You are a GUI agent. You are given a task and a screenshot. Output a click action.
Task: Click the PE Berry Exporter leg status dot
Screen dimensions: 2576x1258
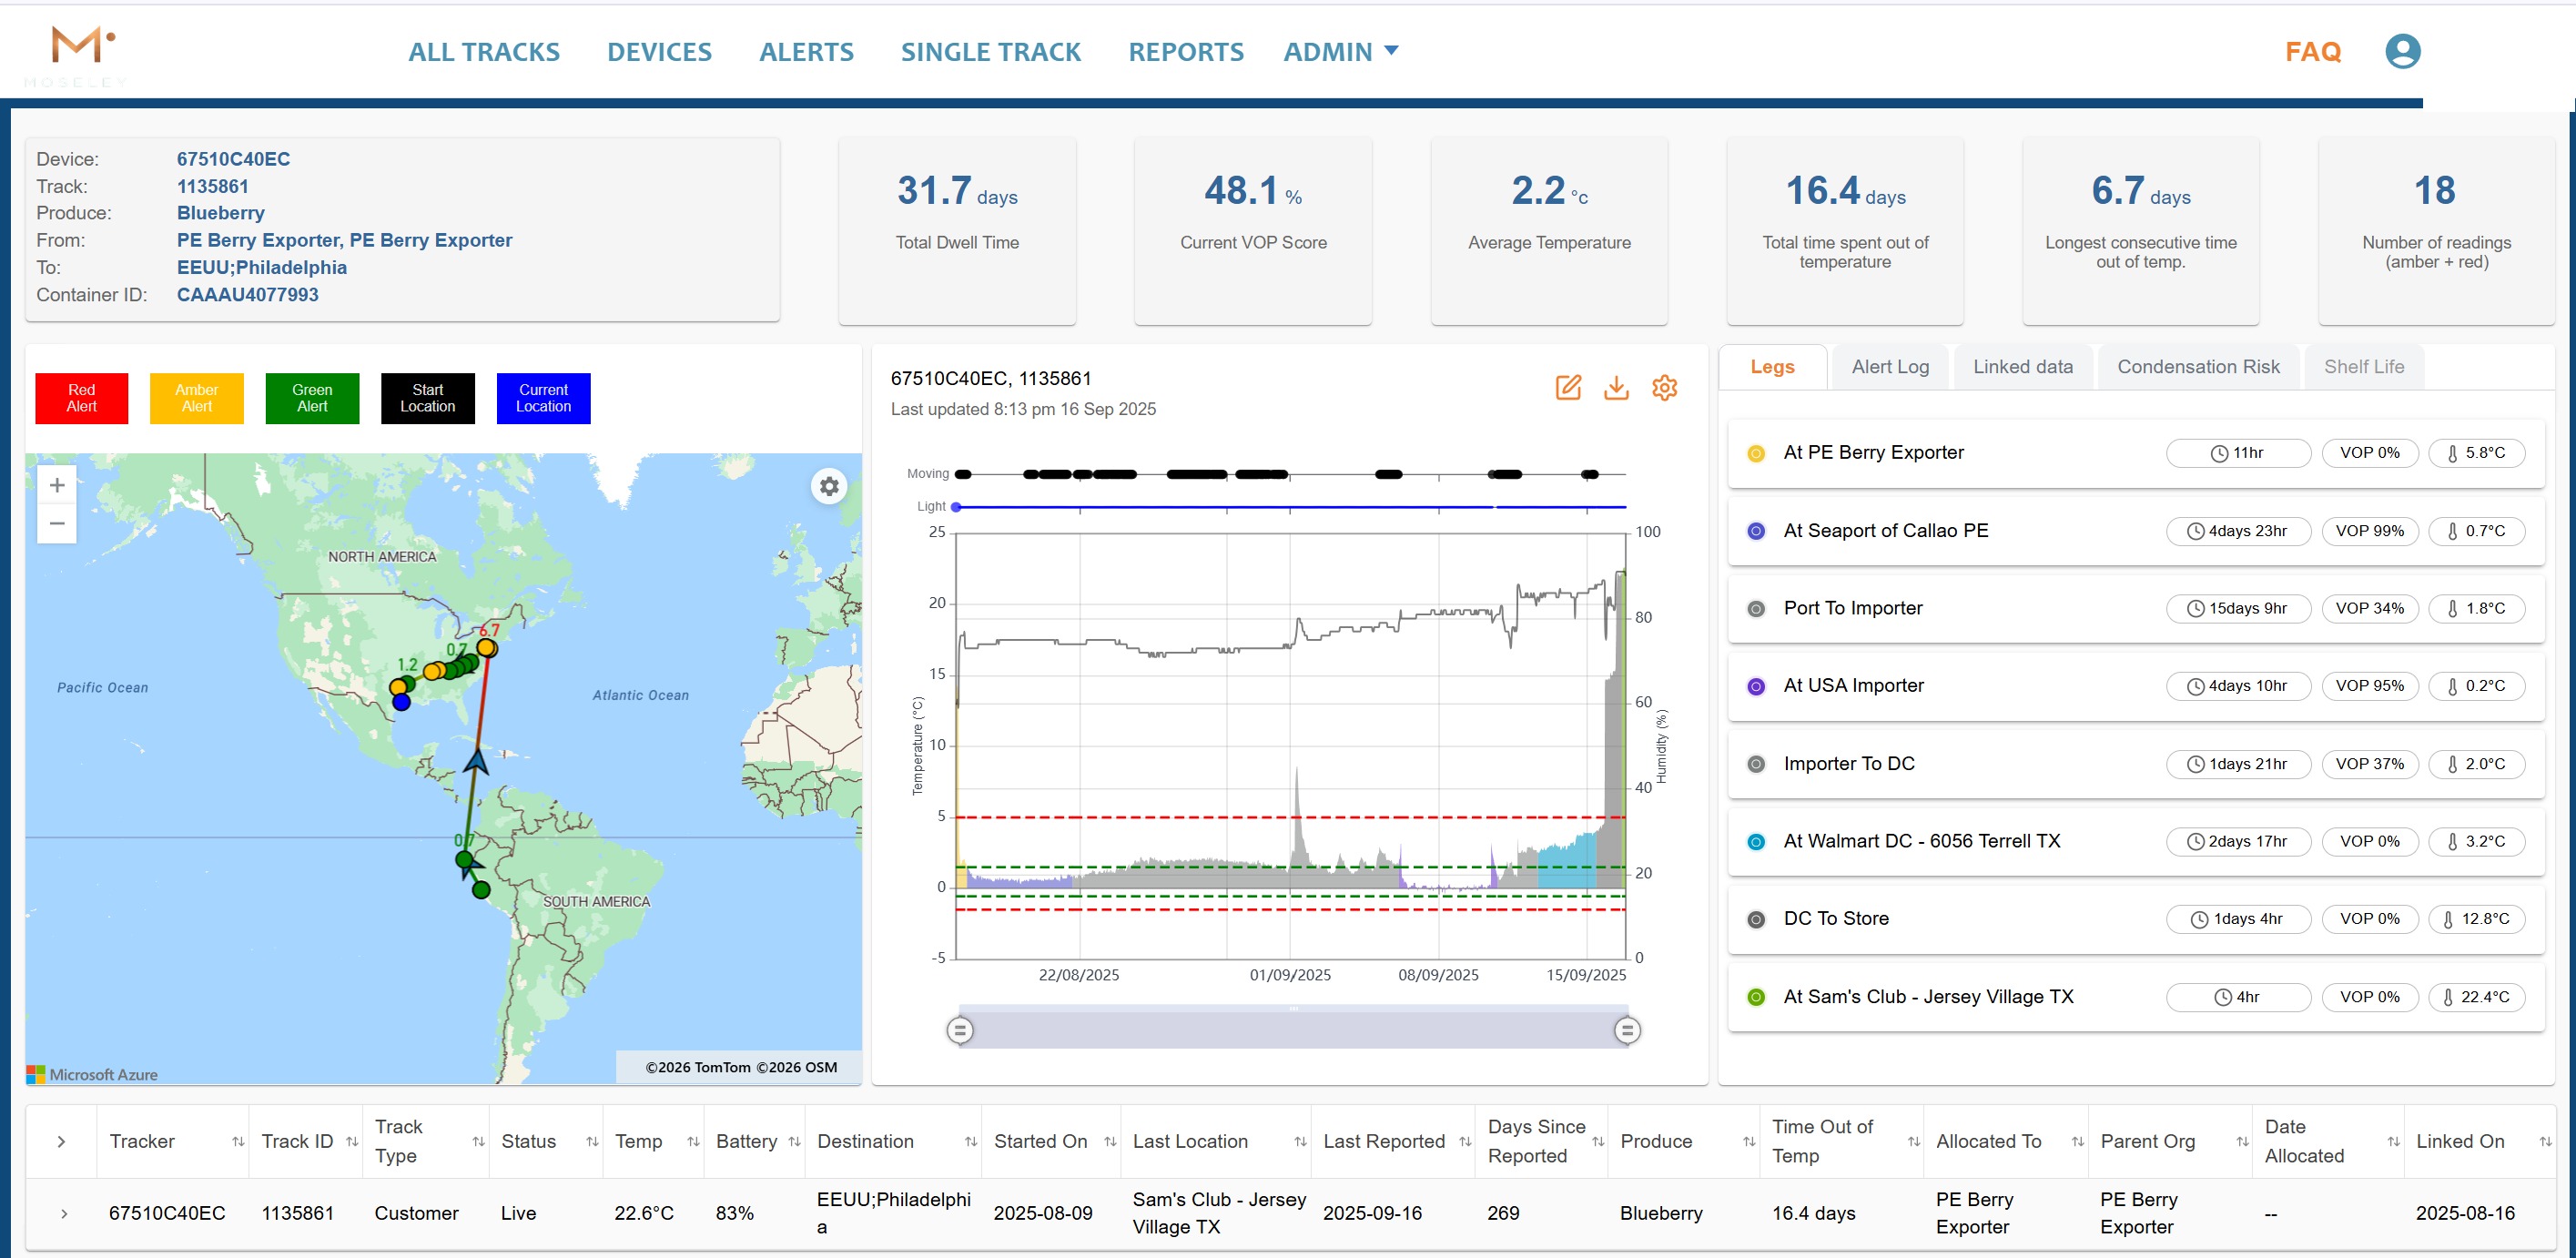pyautogui.click(x=1755, y=453)
